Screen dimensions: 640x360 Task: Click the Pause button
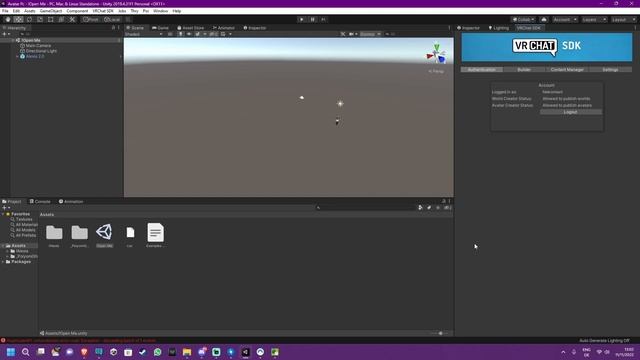tap(313, 19)
